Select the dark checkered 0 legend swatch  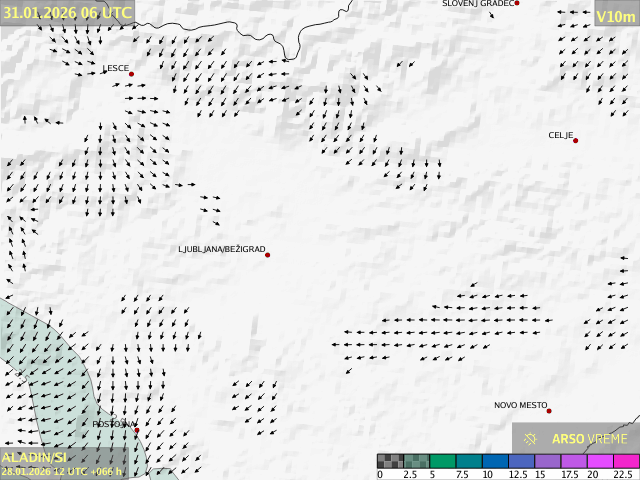(x=390, y=461)
